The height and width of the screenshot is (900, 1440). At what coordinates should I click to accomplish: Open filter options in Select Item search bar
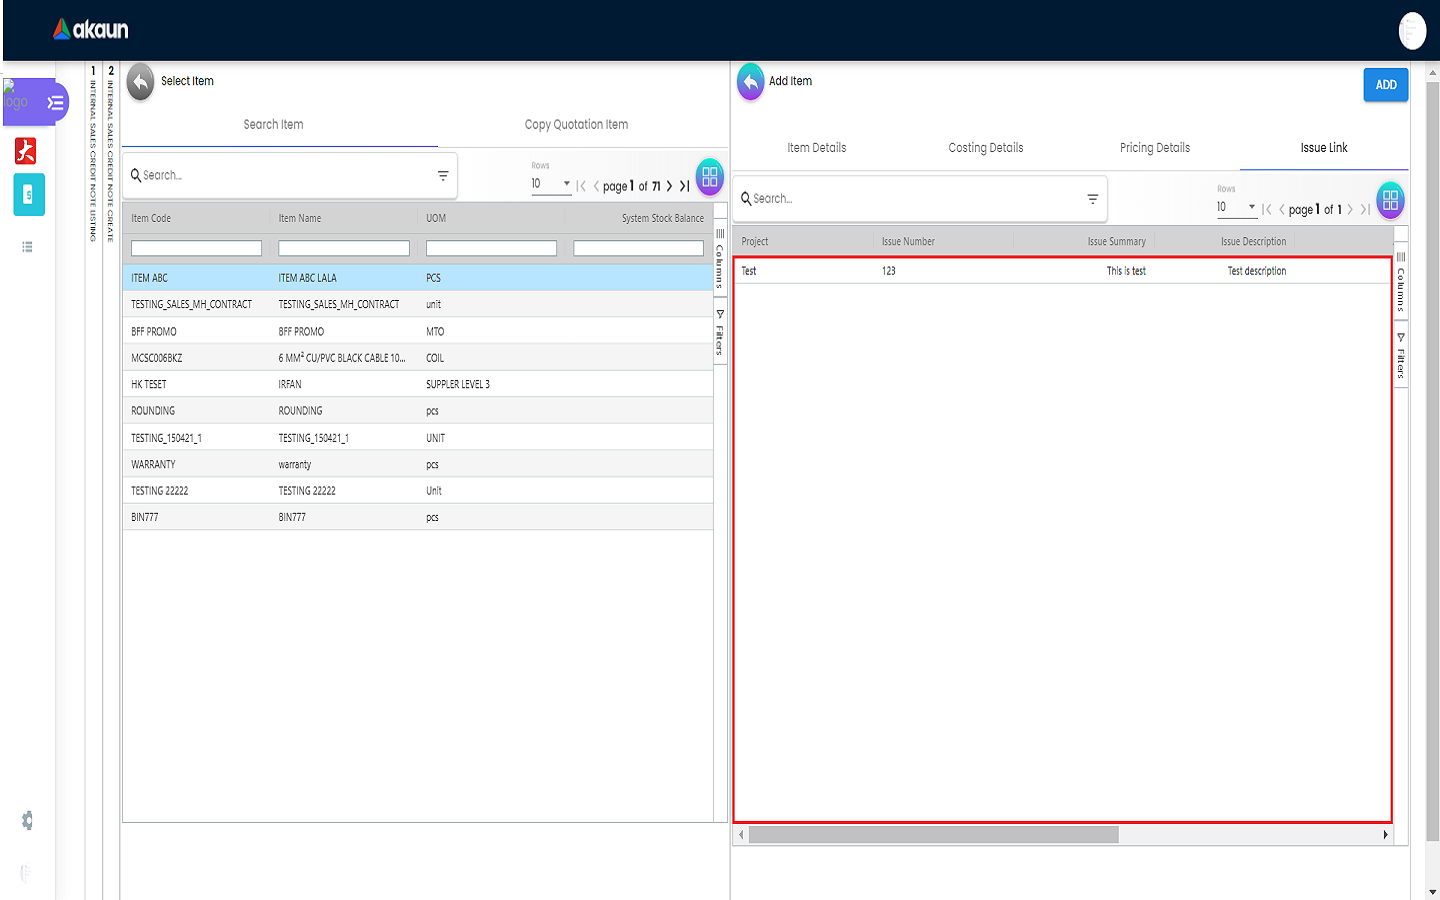[x=443, y=176]
